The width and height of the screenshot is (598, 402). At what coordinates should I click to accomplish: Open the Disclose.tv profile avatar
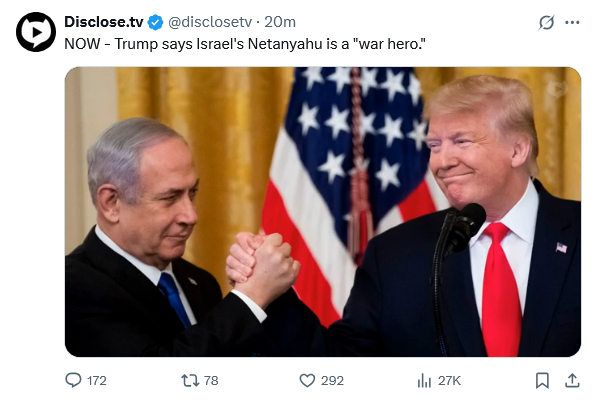(36, 32)
